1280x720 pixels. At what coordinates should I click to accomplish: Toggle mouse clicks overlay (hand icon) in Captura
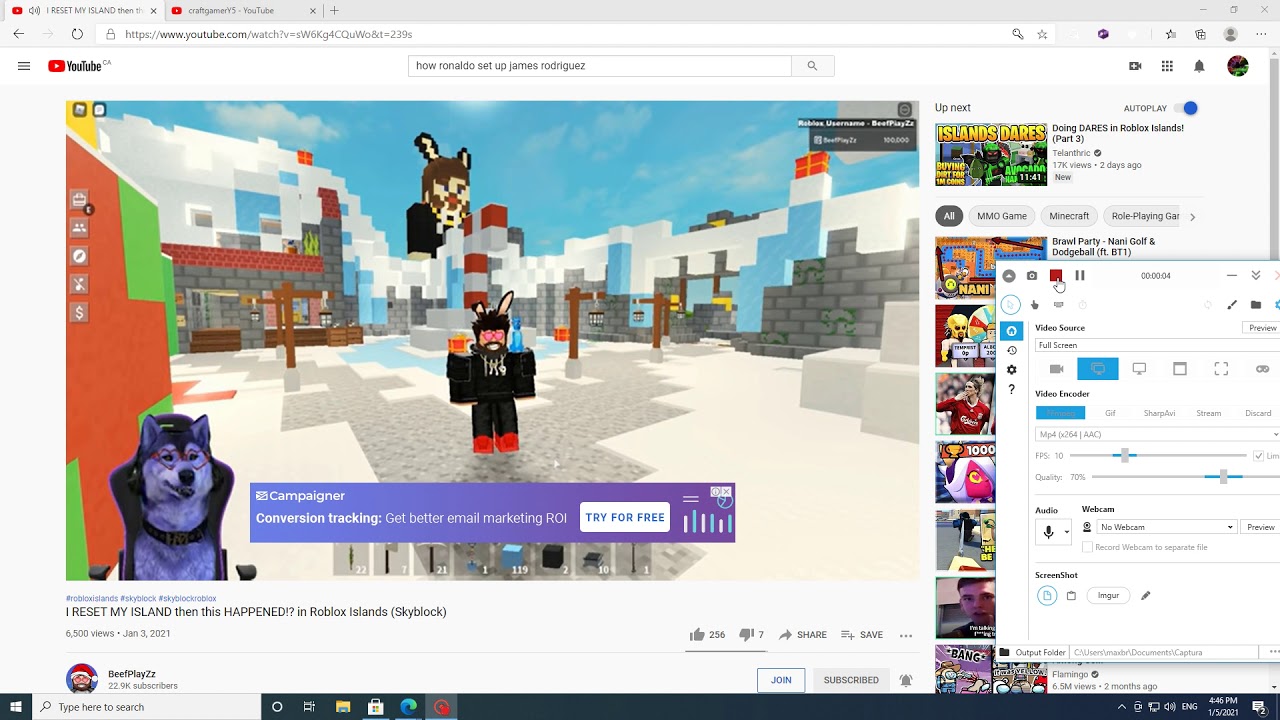pyautogui.click(x=1035, y=305)
